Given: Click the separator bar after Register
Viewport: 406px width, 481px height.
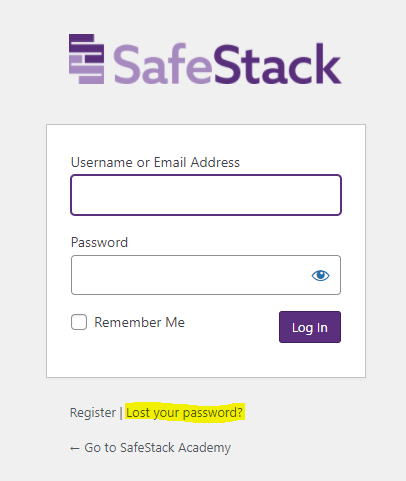Looking at the screenshot, I should click(121, 413).
